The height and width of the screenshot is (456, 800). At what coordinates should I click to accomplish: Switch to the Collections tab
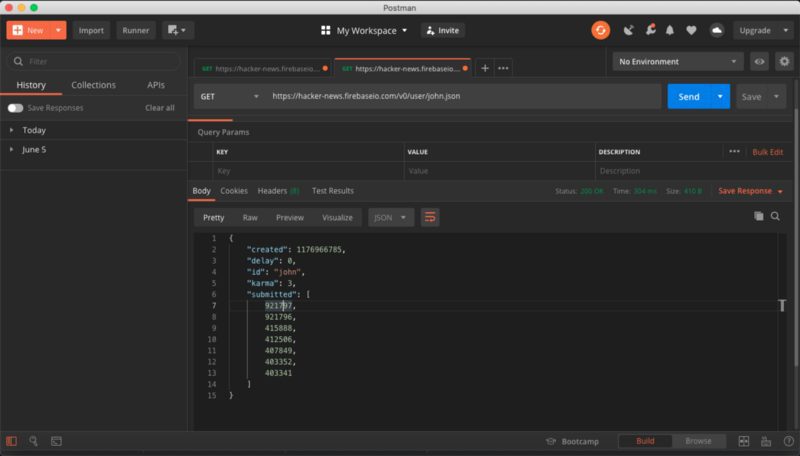93,85
